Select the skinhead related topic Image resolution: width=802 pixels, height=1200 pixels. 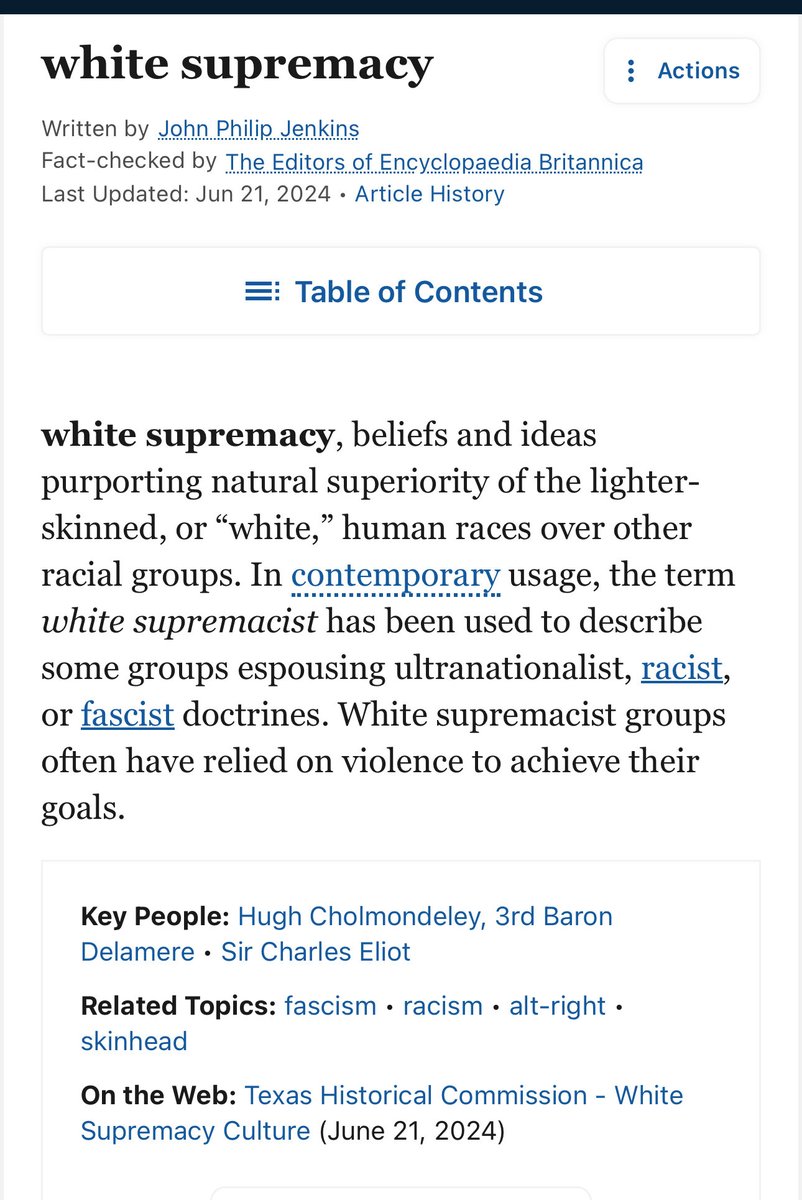(x=134, y=1041)
